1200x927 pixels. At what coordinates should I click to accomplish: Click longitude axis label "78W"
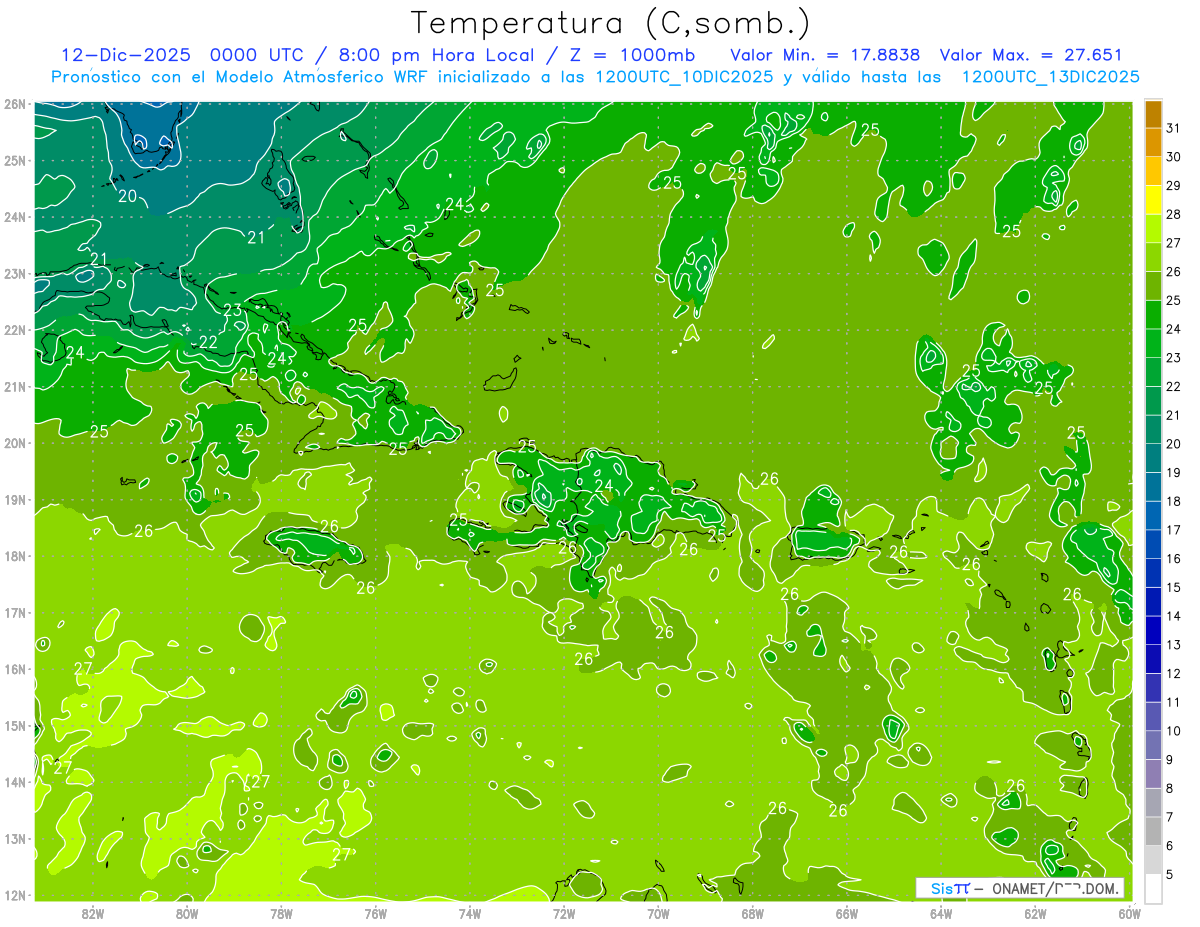[x=281, y=913]
